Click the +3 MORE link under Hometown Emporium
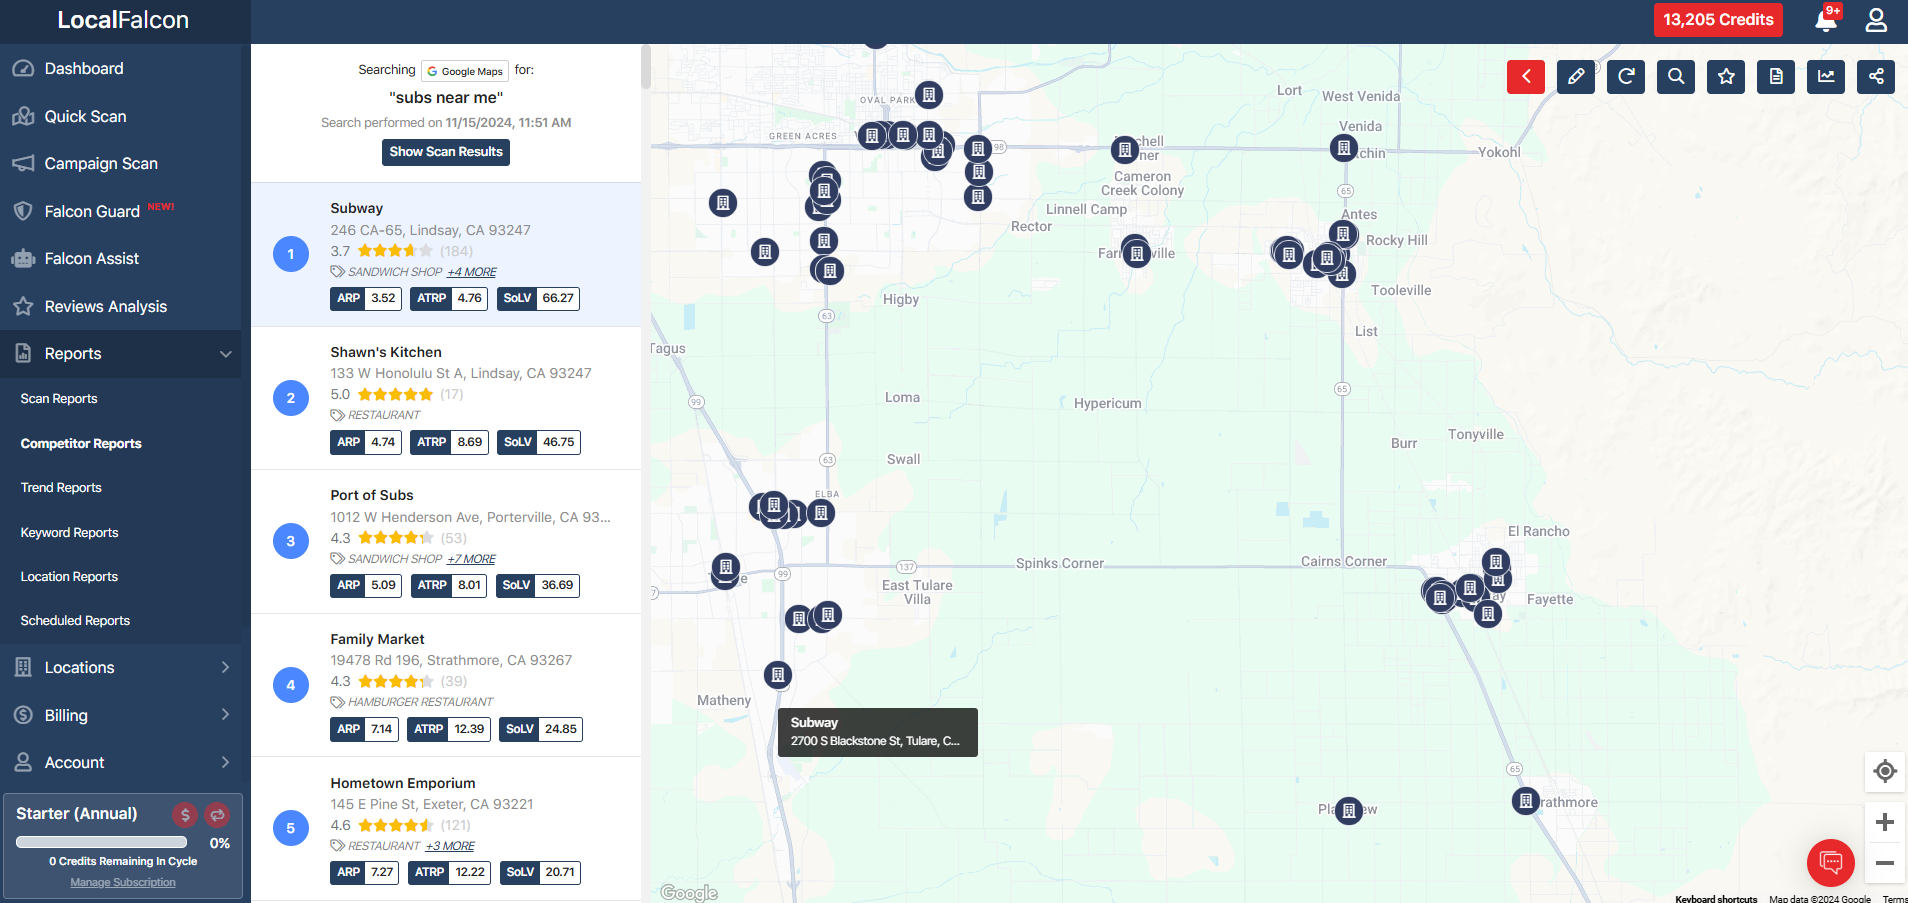Screen dimensions: 1908x903 point(450,846)
